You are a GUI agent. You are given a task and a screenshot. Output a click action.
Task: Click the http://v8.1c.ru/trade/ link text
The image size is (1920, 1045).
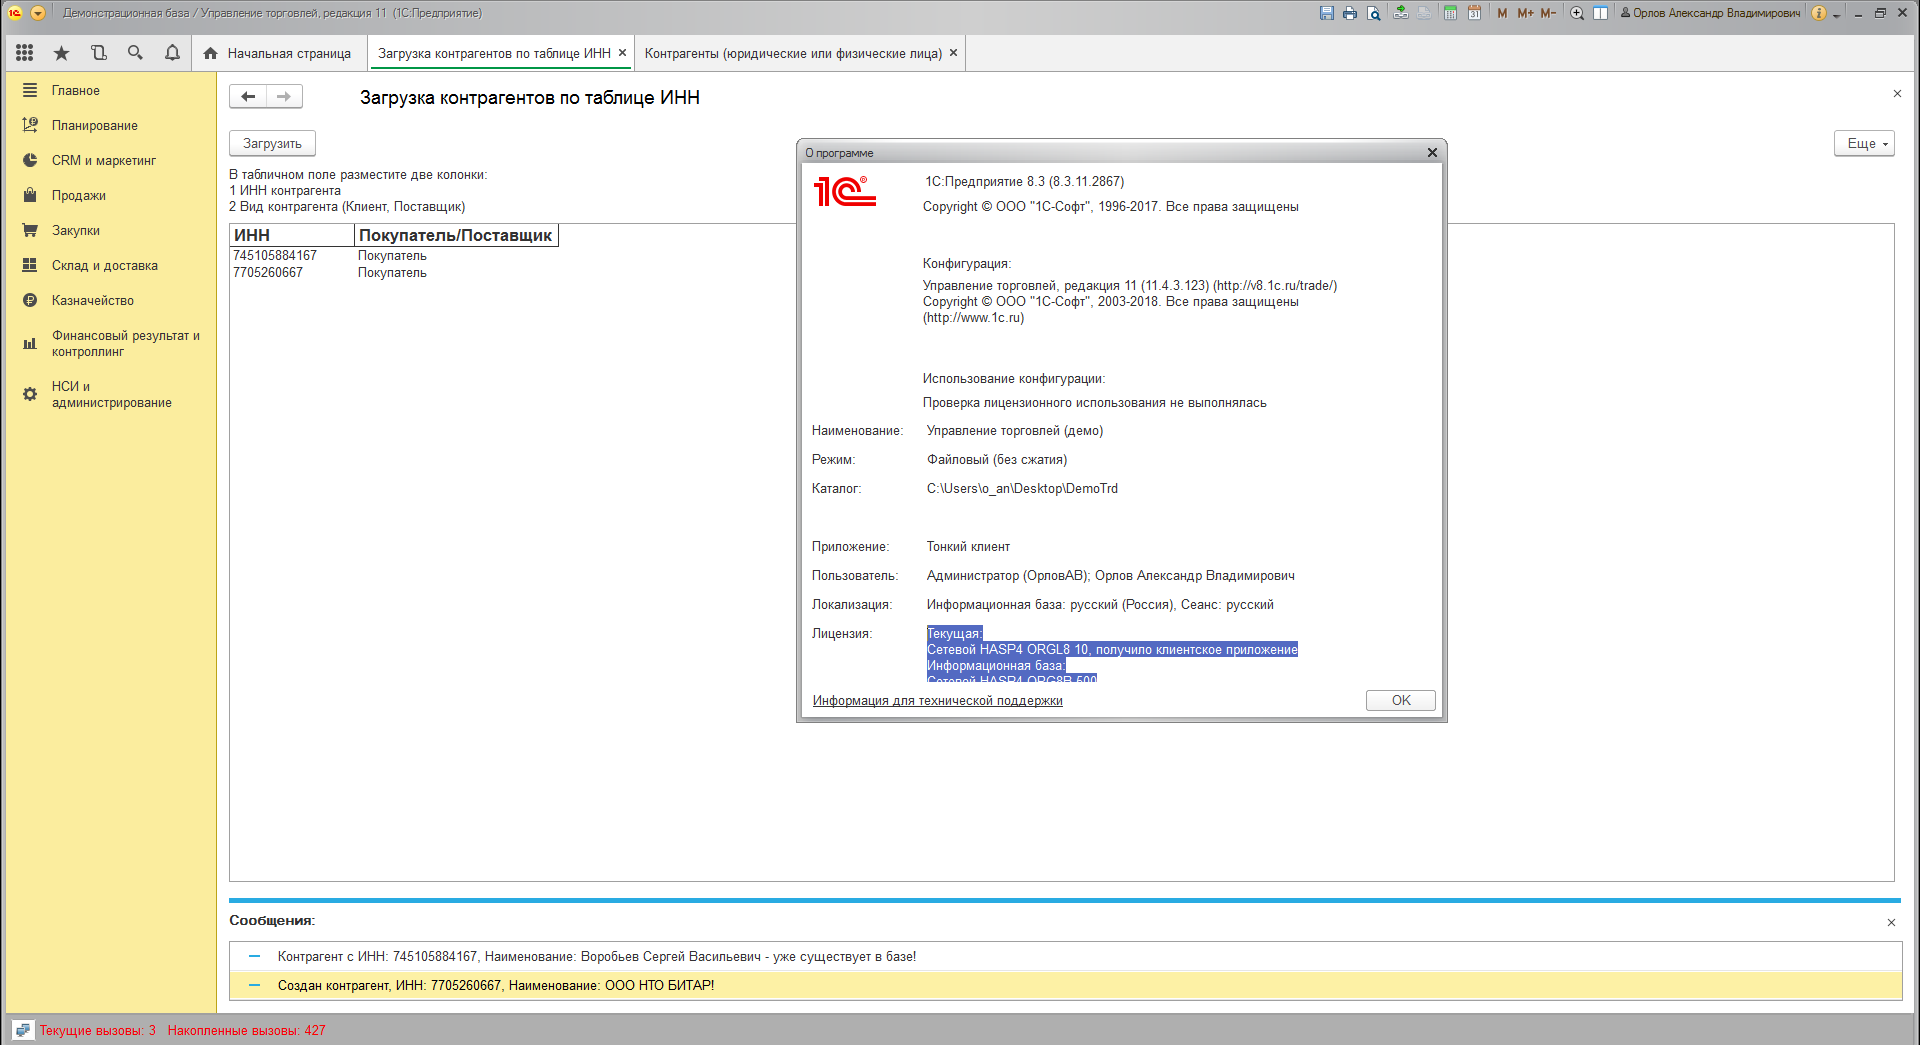(x=1275, y=285)
